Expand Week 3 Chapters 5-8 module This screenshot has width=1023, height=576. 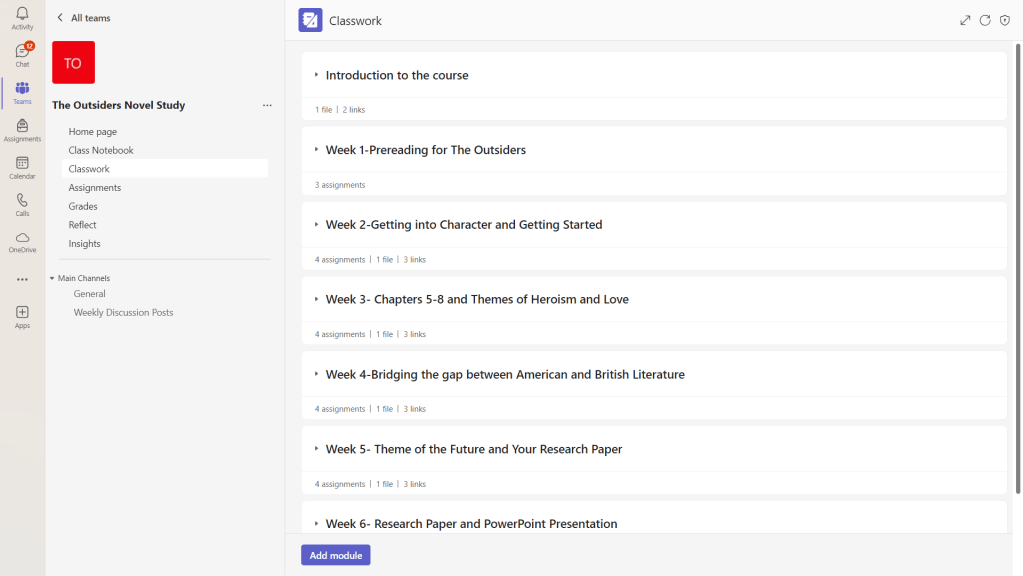pos(316,299)
